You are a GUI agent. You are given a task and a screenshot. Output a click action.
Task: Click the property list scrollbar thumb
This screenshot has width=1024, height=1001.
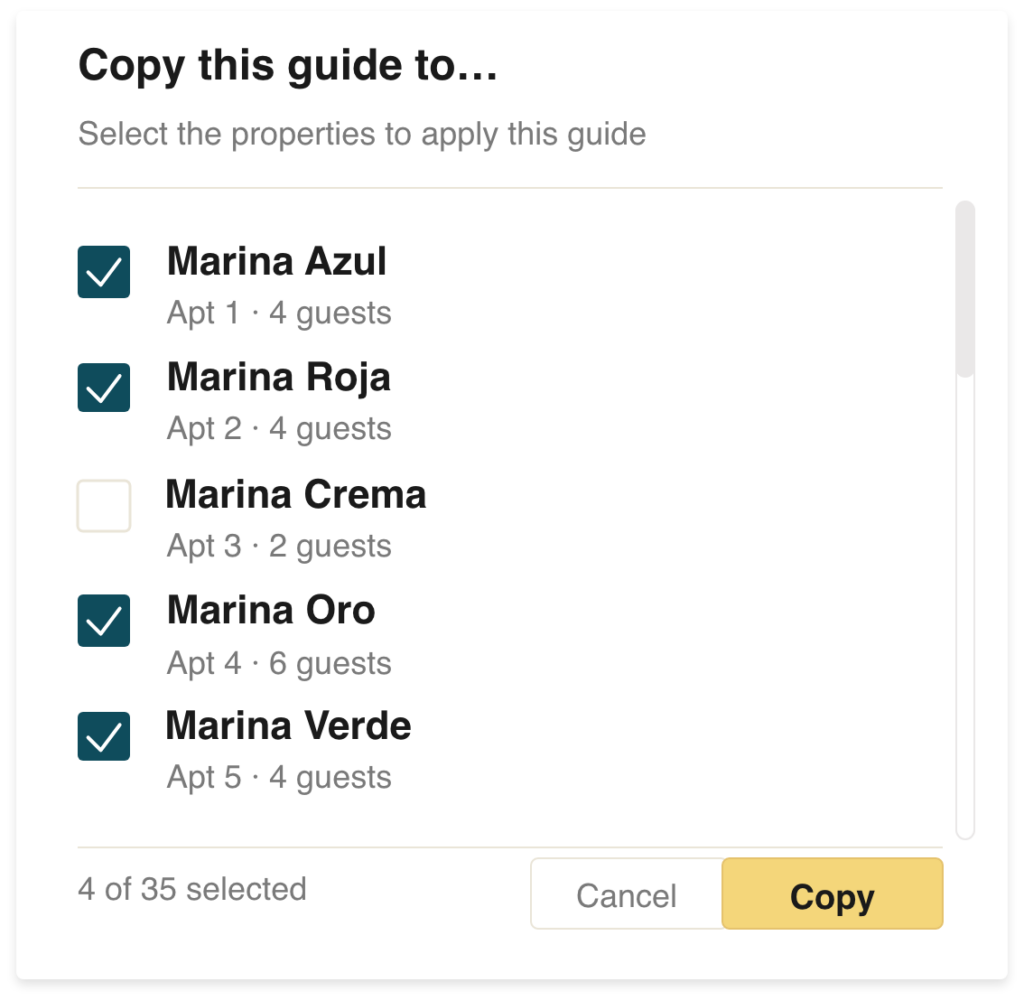[x=965, y=289]
